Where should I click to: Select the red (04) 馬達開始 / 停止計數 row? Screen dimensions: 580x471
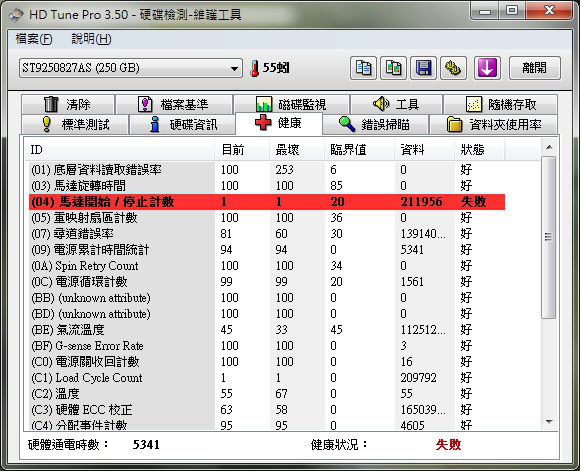267,202
